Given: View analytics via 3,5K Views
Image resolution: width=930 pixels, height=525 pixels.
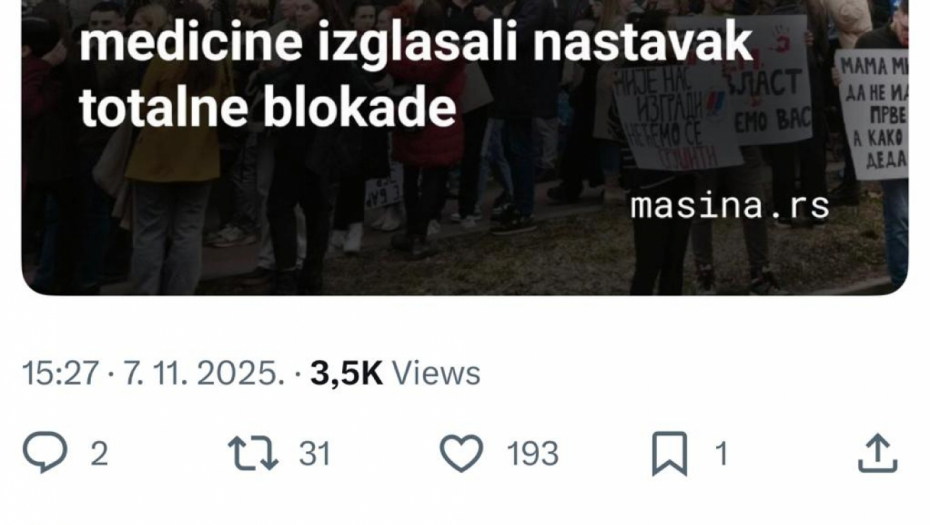Looking at the screenshot, I should [x=396, y=373].
